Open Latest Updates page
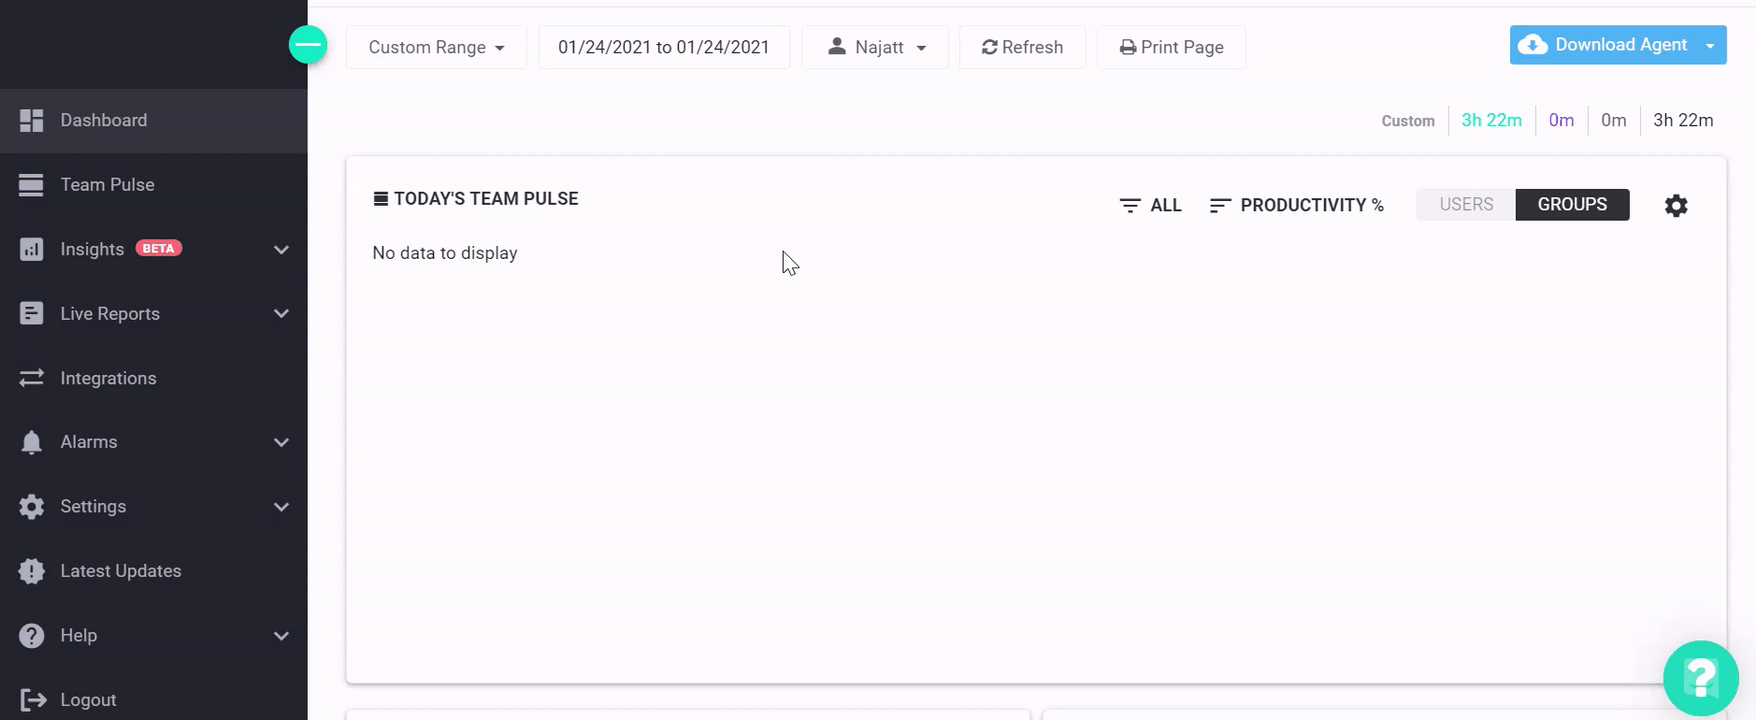This screenshot has height=720, width=1756. coord(154,571)
